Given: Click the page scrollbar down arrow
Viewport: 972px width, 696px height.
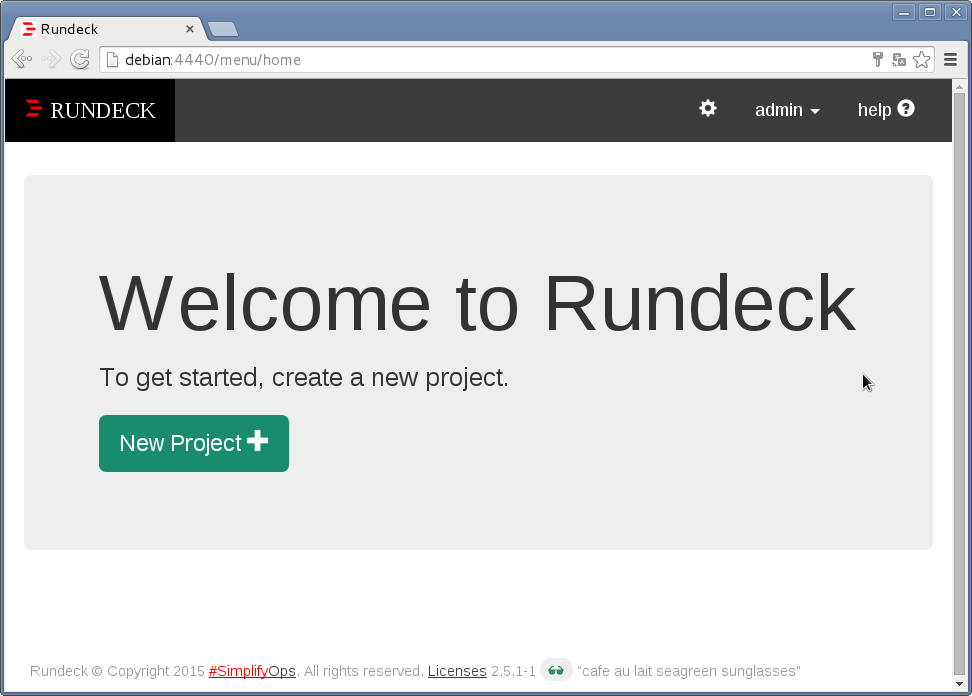Looking at the screenshot, I should [960, 684].
